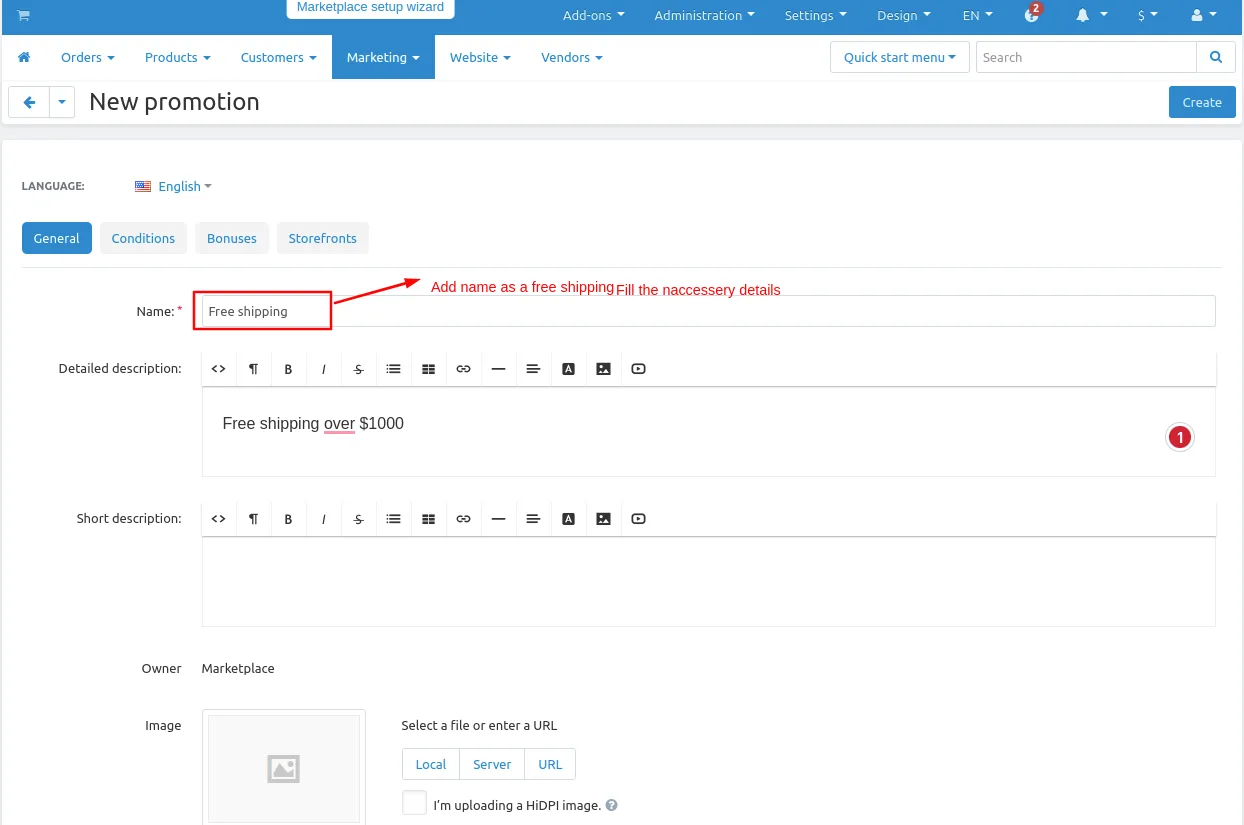The image size is (1244, 825).
Task: Insert a link in Detailed description toolbar
Action: [x=464, y=369]
